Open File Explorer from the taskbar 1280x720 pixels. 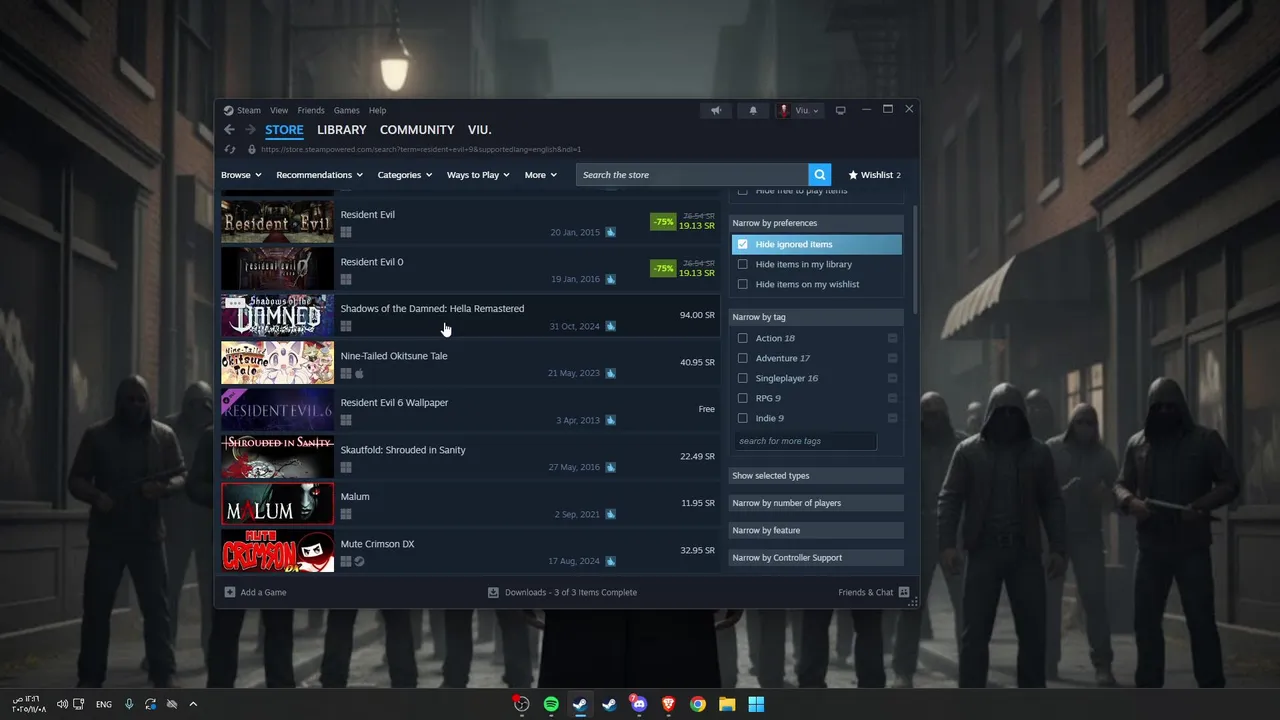pos(727,704)
